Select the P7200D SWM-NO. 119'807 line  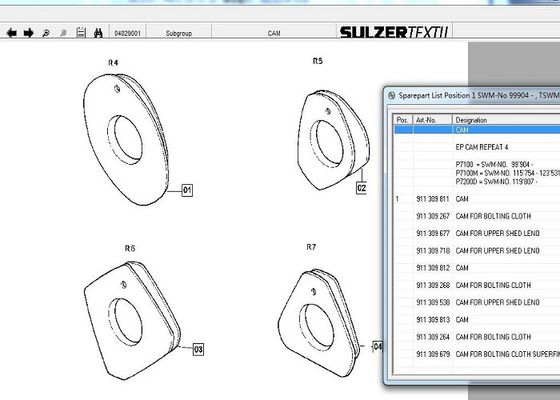[x=496, y=181]
